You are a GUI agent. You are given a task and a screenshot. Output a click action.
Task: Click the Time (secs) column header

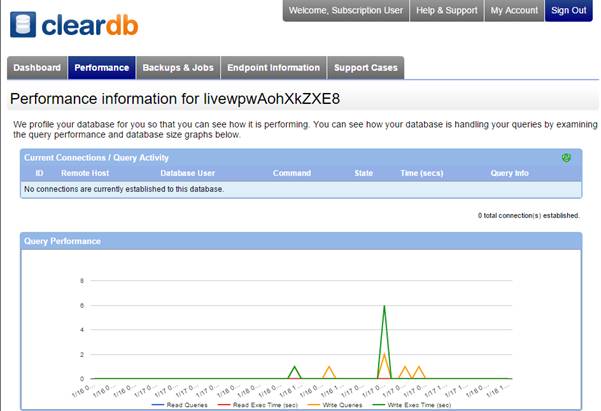point(422,173)
